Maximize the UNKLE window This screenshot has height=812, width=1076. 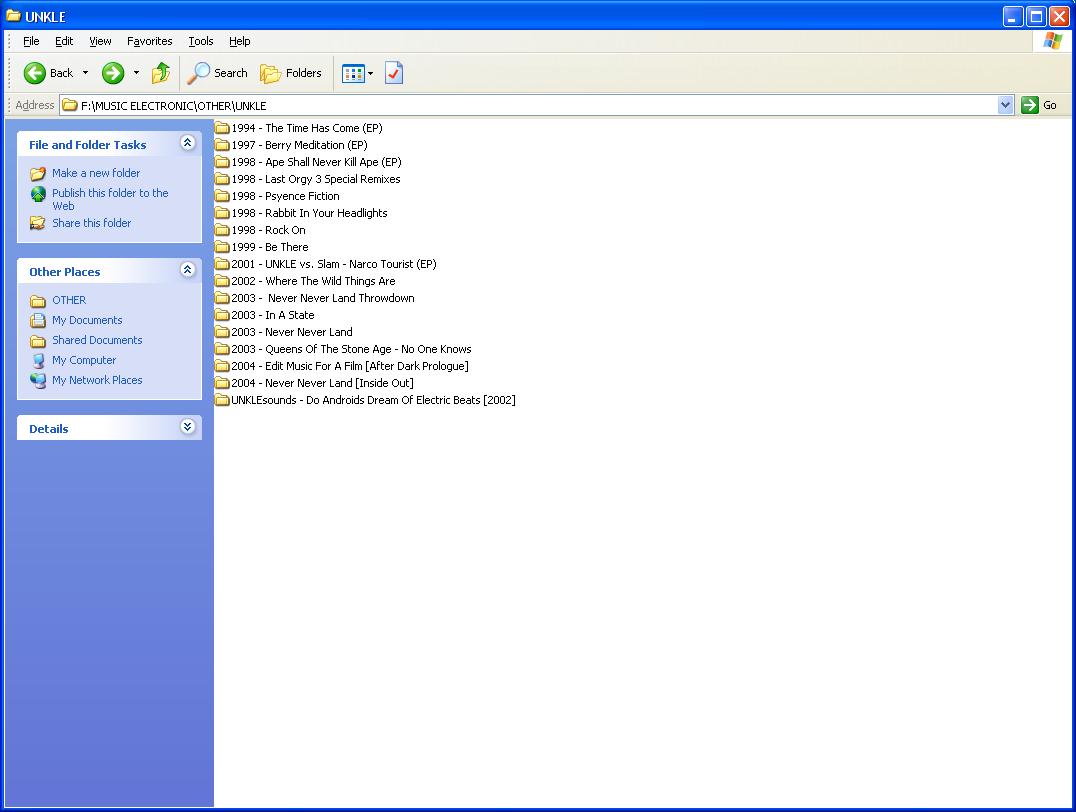pyautogui.click(x=1036, y=16)
